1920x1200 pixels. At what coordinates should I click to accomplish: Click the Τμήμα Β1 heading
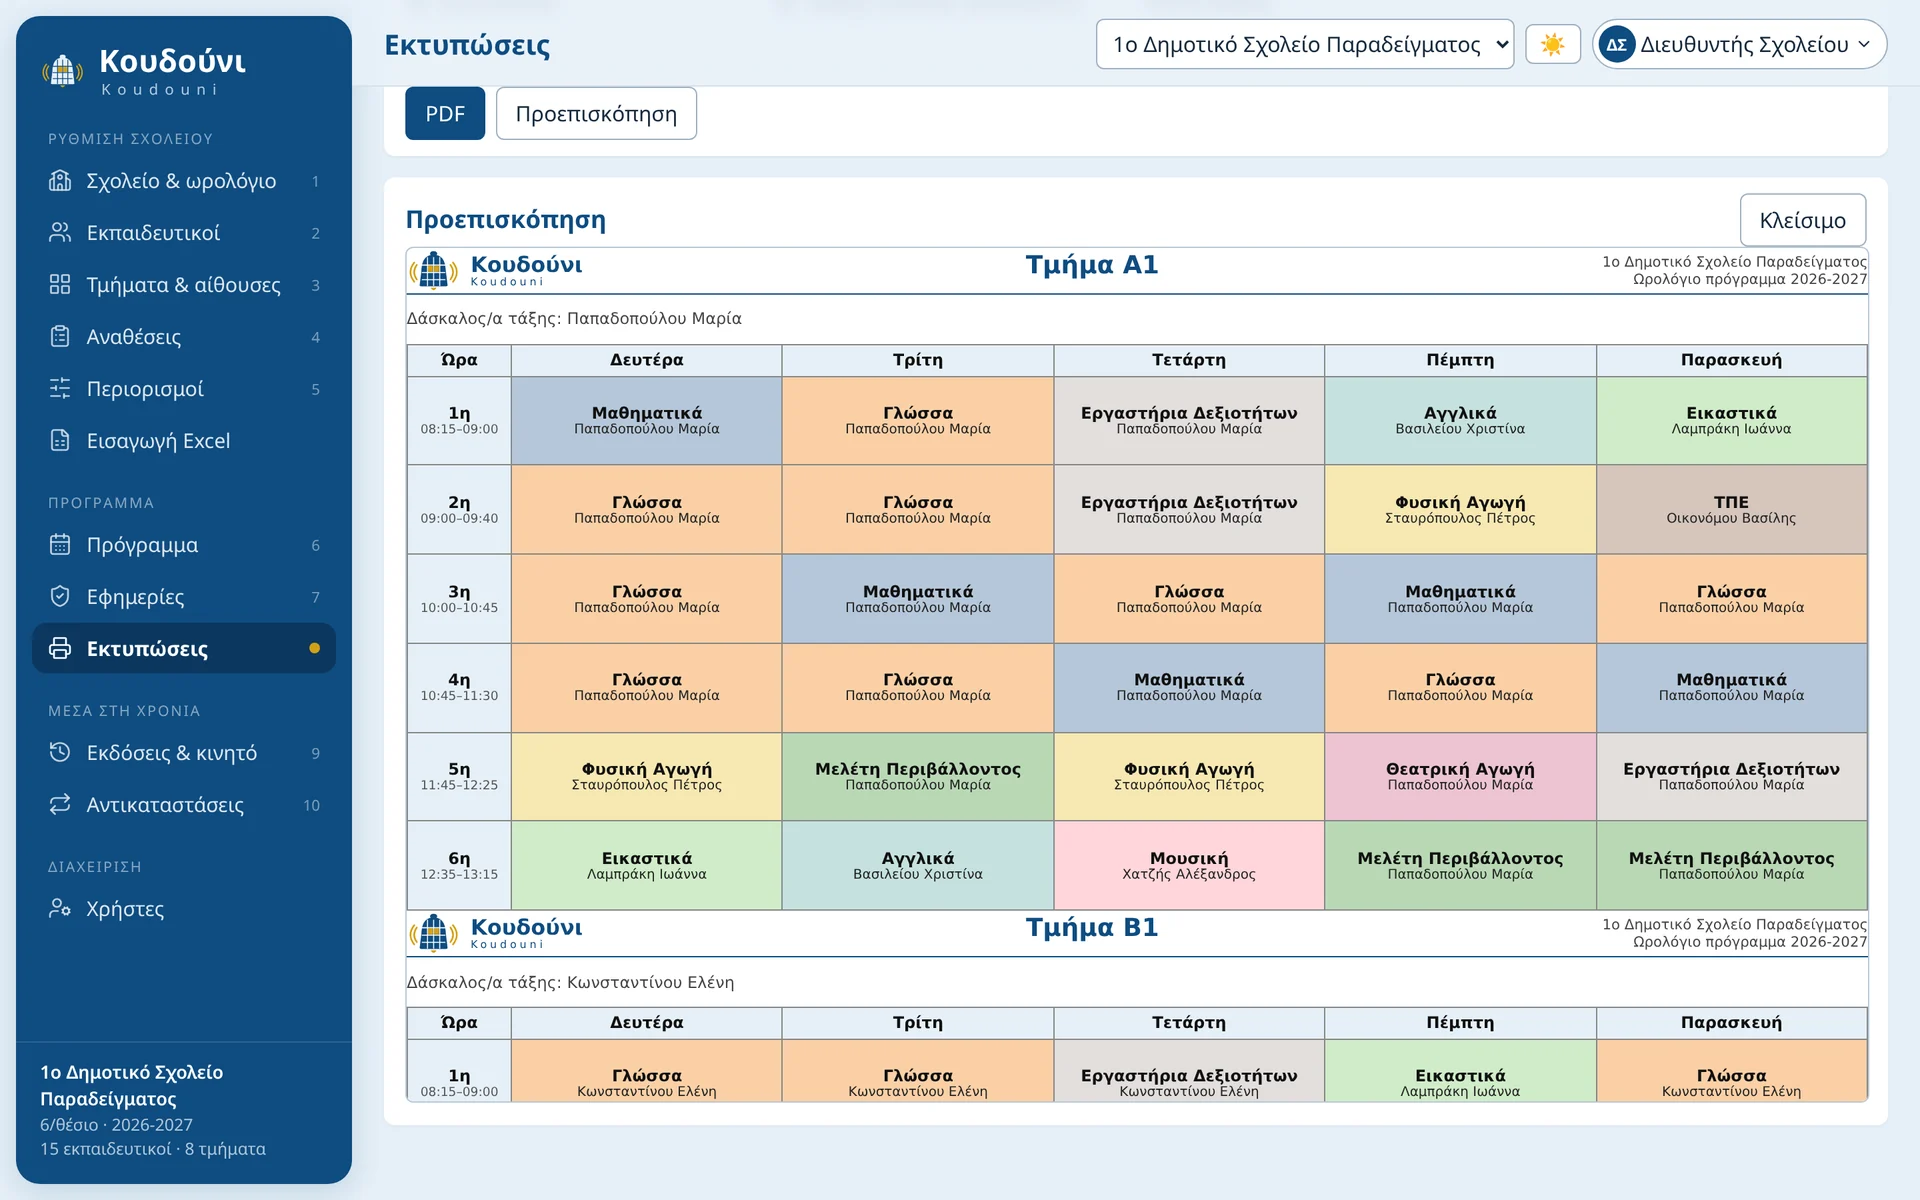(x=1091, y=928)
